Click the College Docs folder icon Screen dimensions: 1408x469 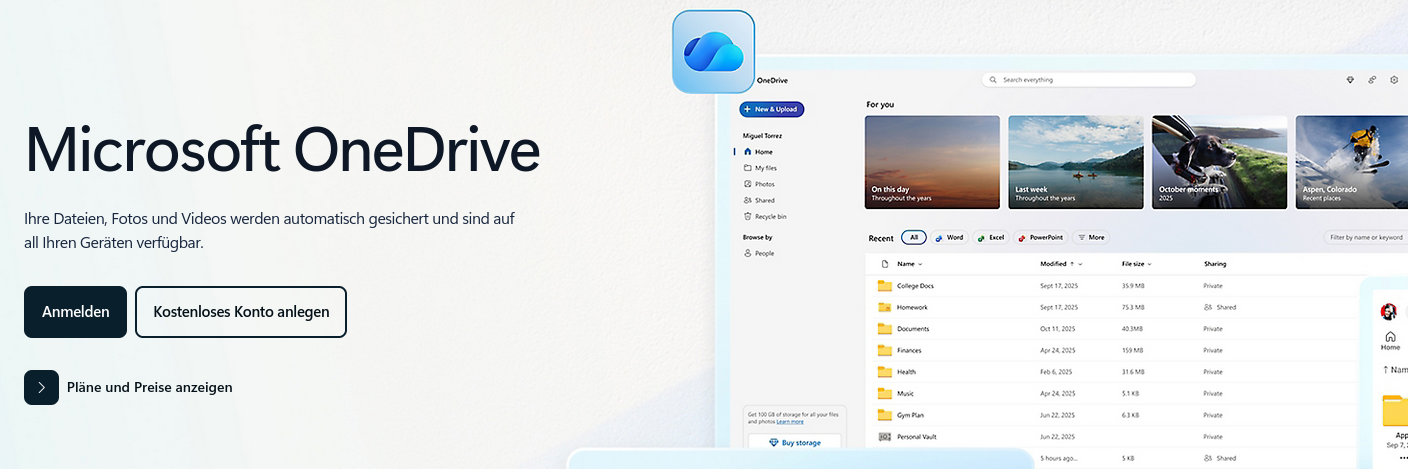coord(884,286)
